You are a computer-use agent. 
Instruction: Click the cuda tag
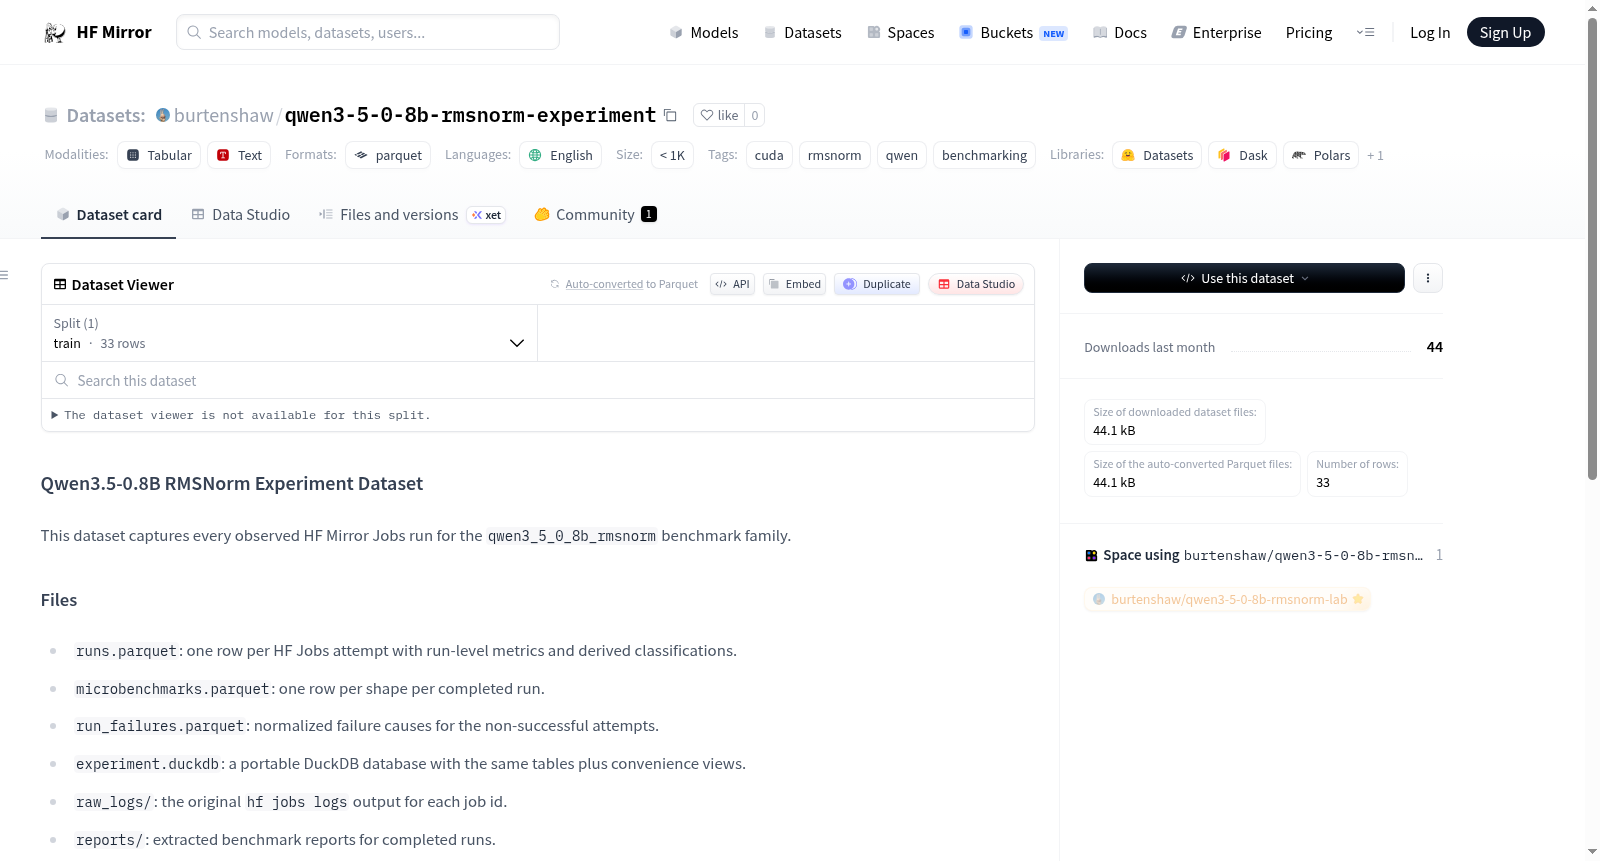[x=769, y=155]
